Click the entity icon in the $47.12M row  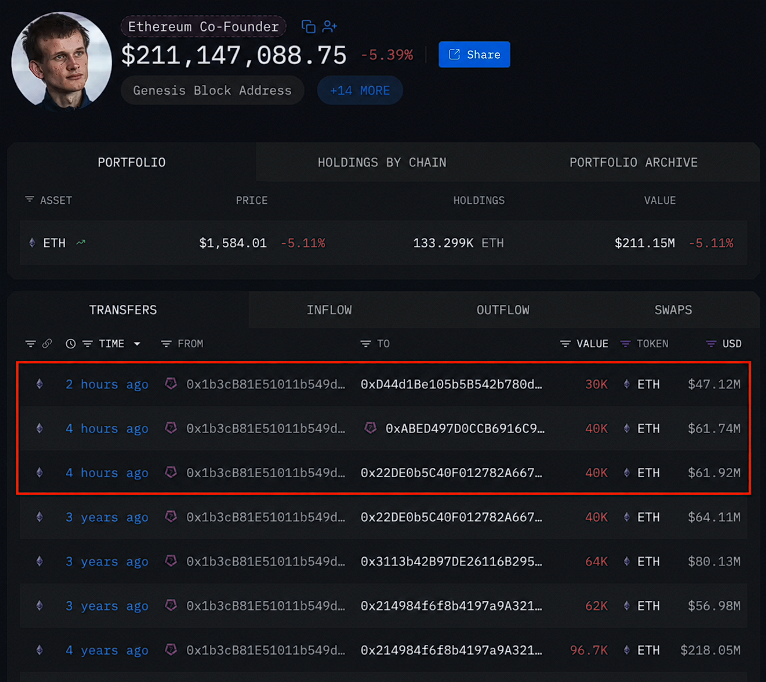click(x=170, y=384)
